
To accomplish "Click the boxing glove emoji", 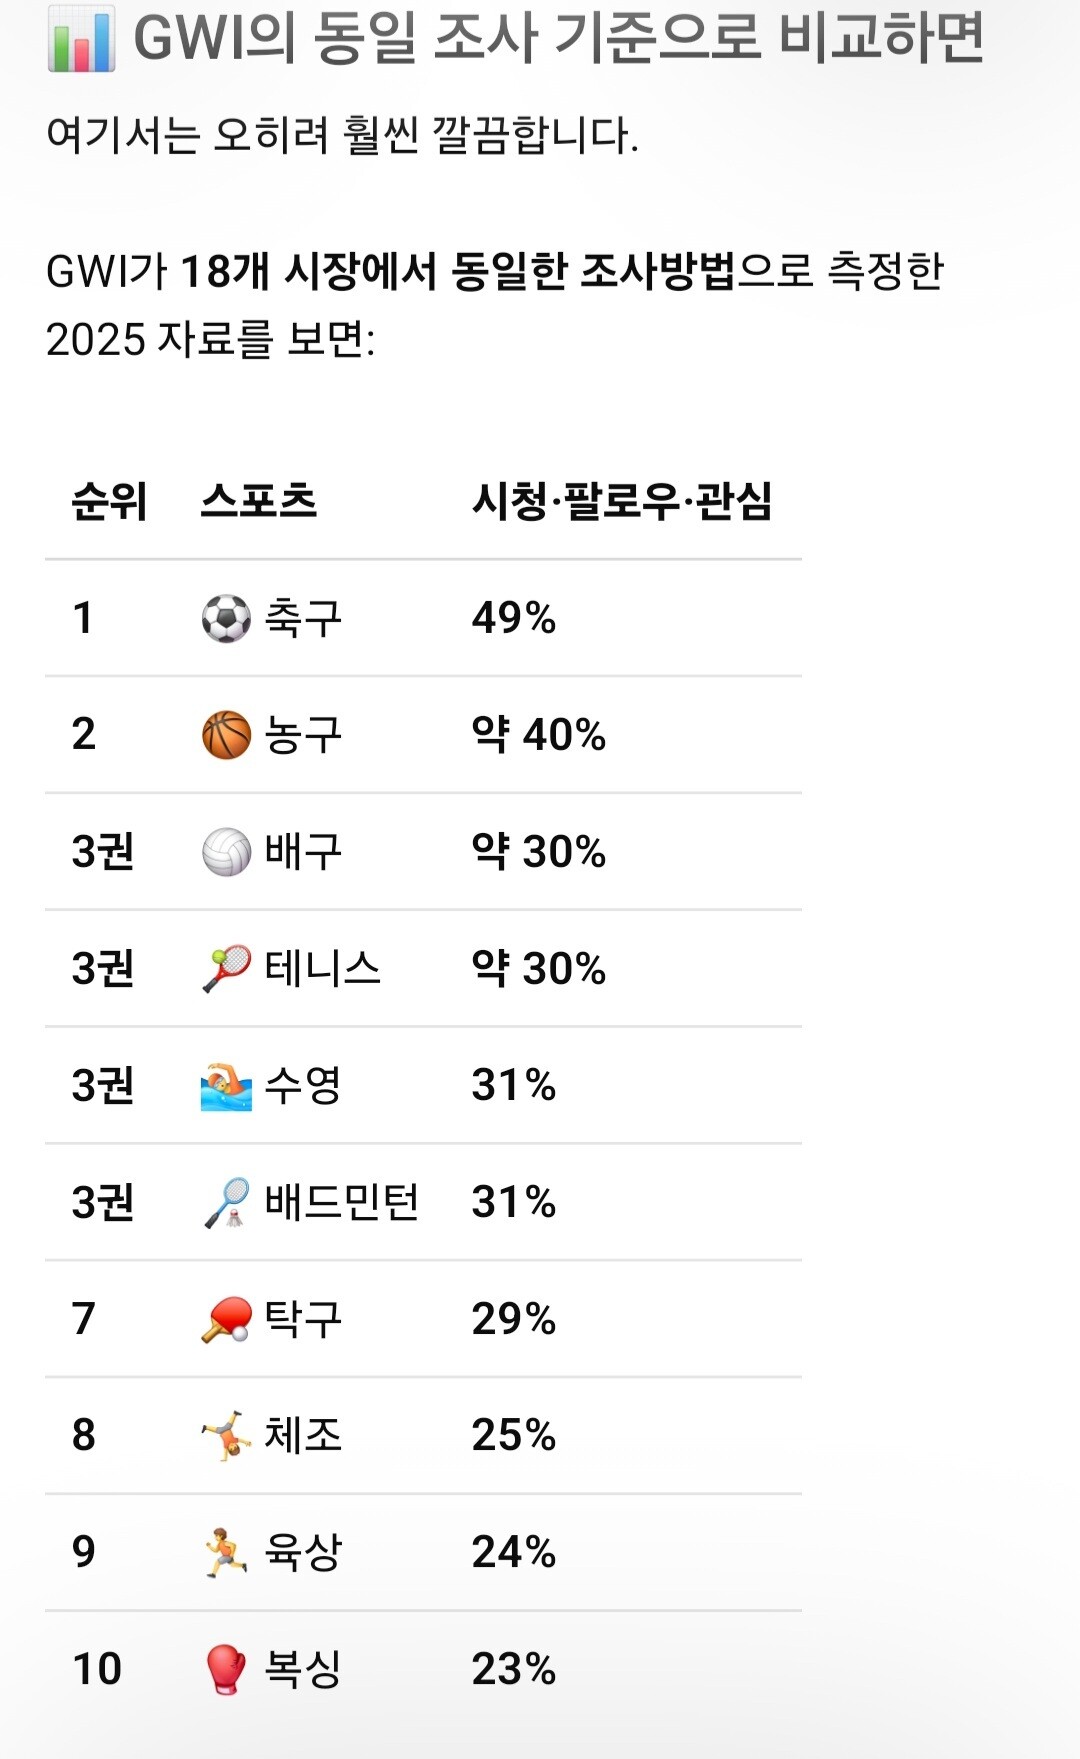I will coord(226,1670).
